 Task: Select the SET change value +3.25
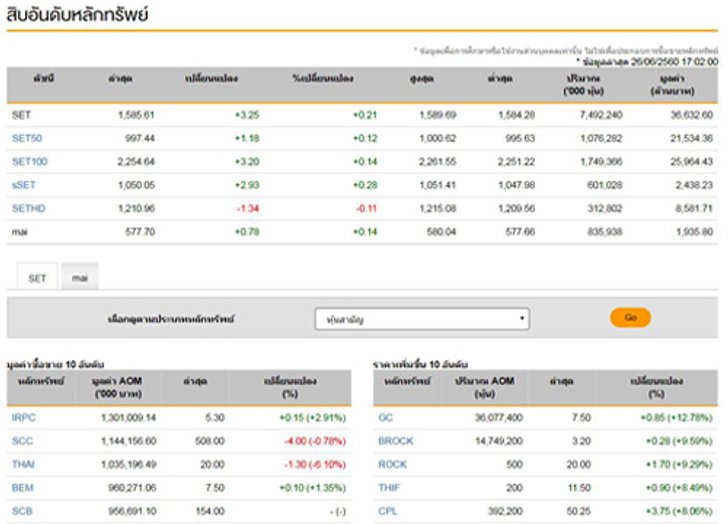[x=247, y=115]
